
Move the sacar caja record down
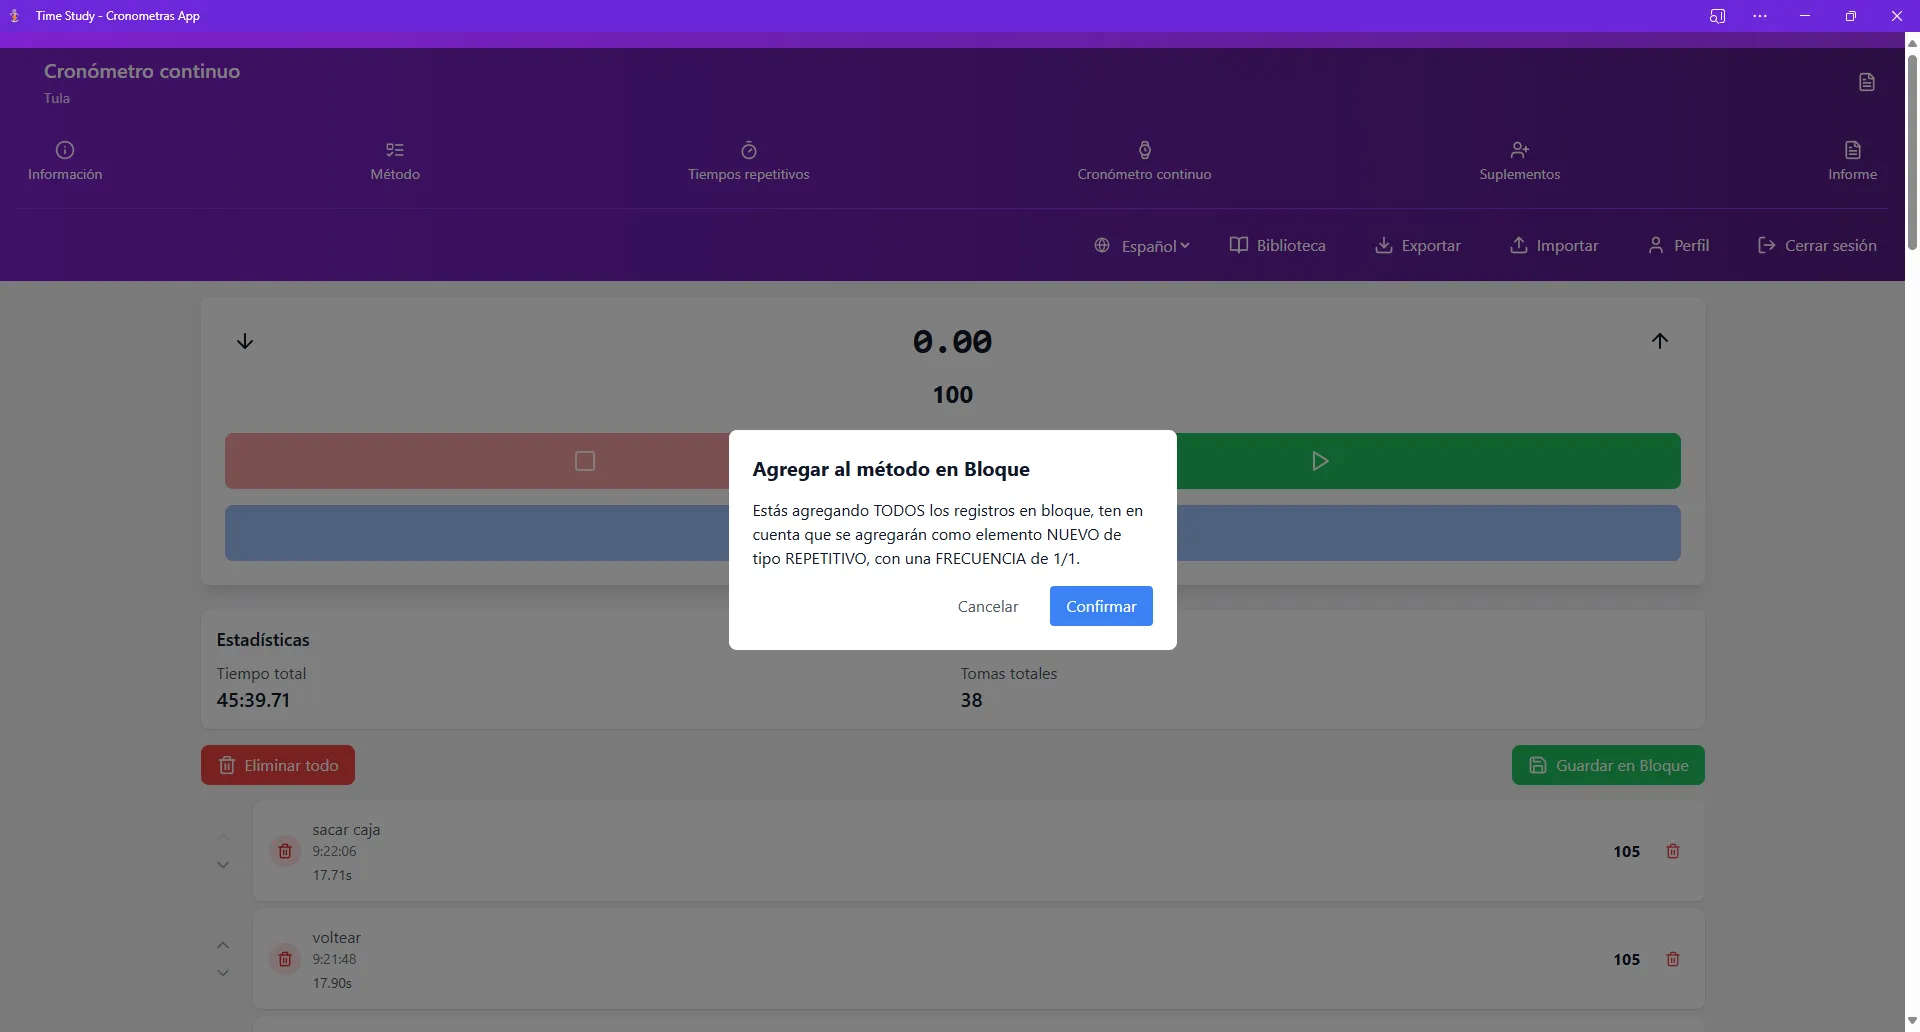click(223, 865)
